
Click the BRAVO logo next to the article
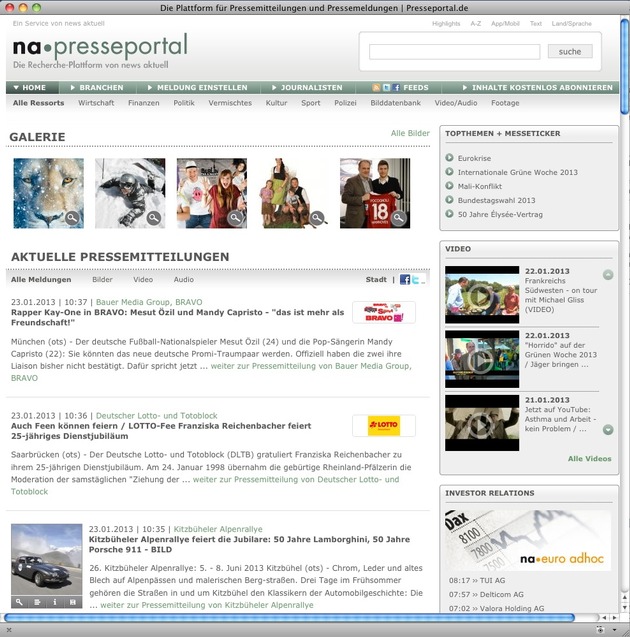383,313
